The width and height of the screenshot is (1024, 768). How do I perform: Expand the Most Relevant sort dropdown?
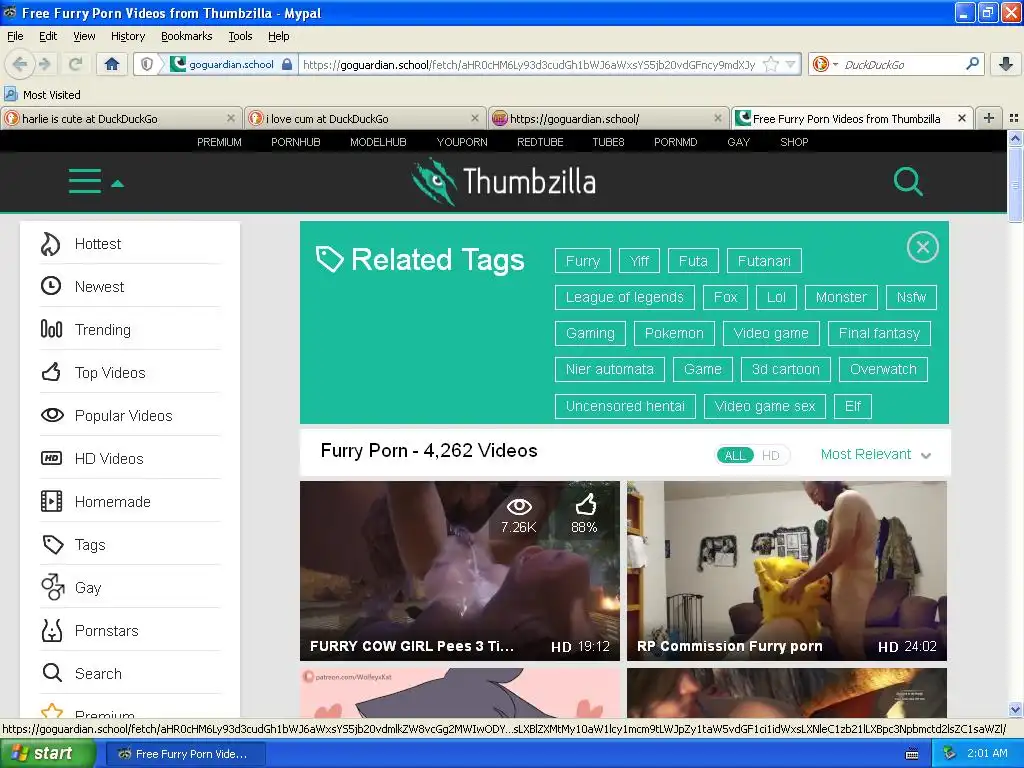click(875, 455)
